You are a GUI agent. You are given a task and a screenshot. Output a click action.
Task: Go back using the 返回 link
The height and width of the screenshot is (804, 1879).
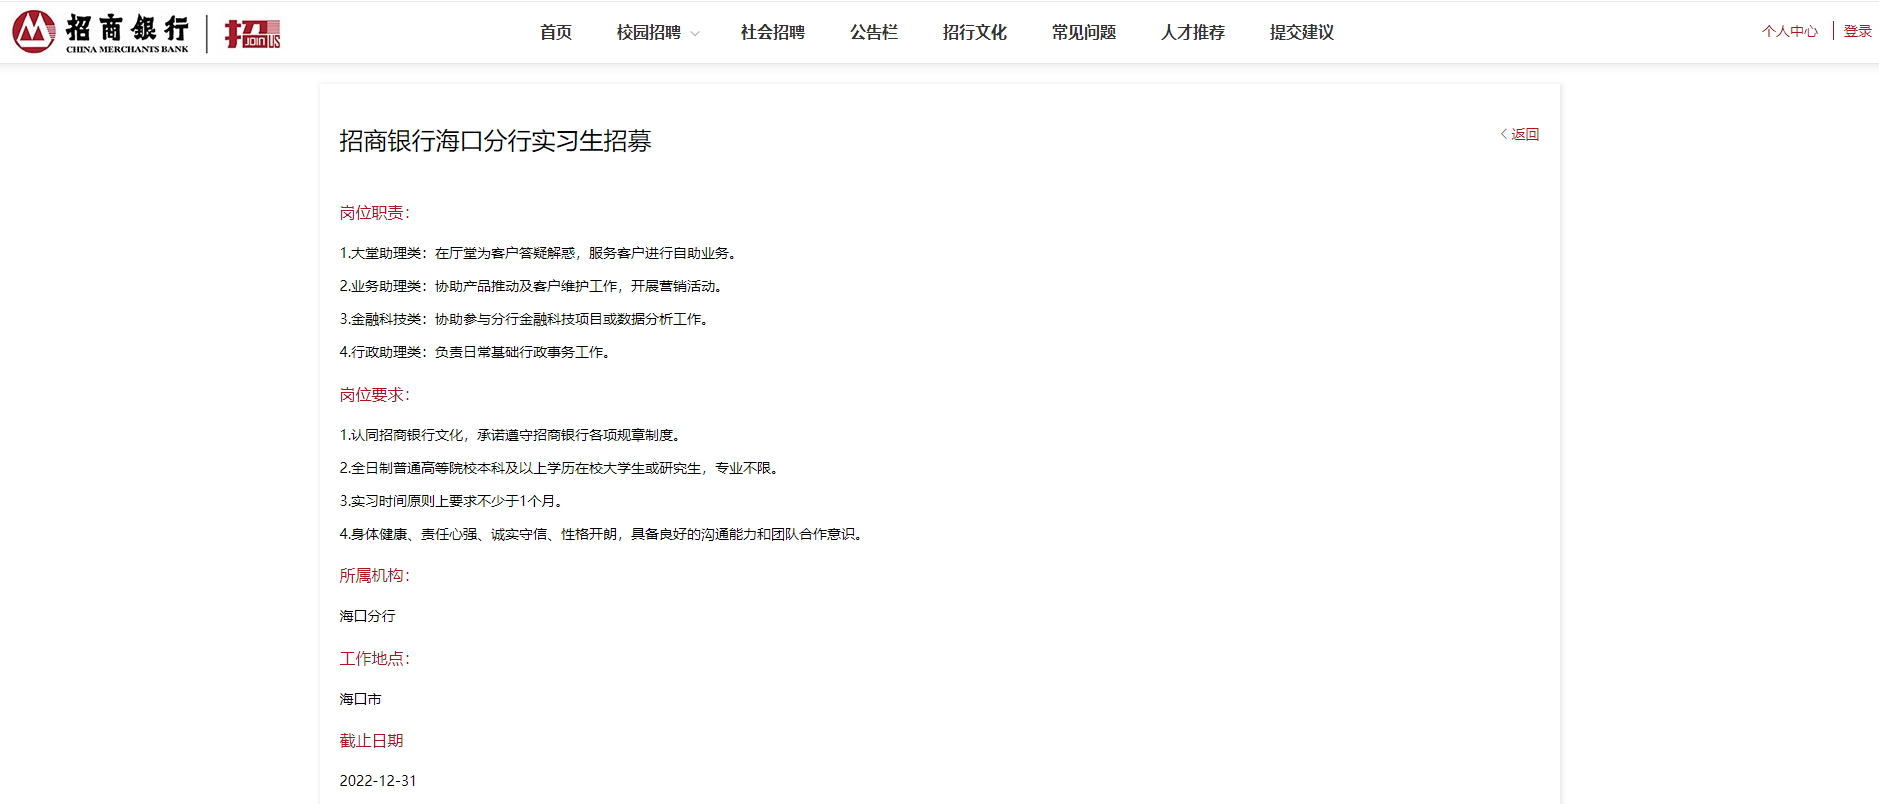click(1520, 134)
